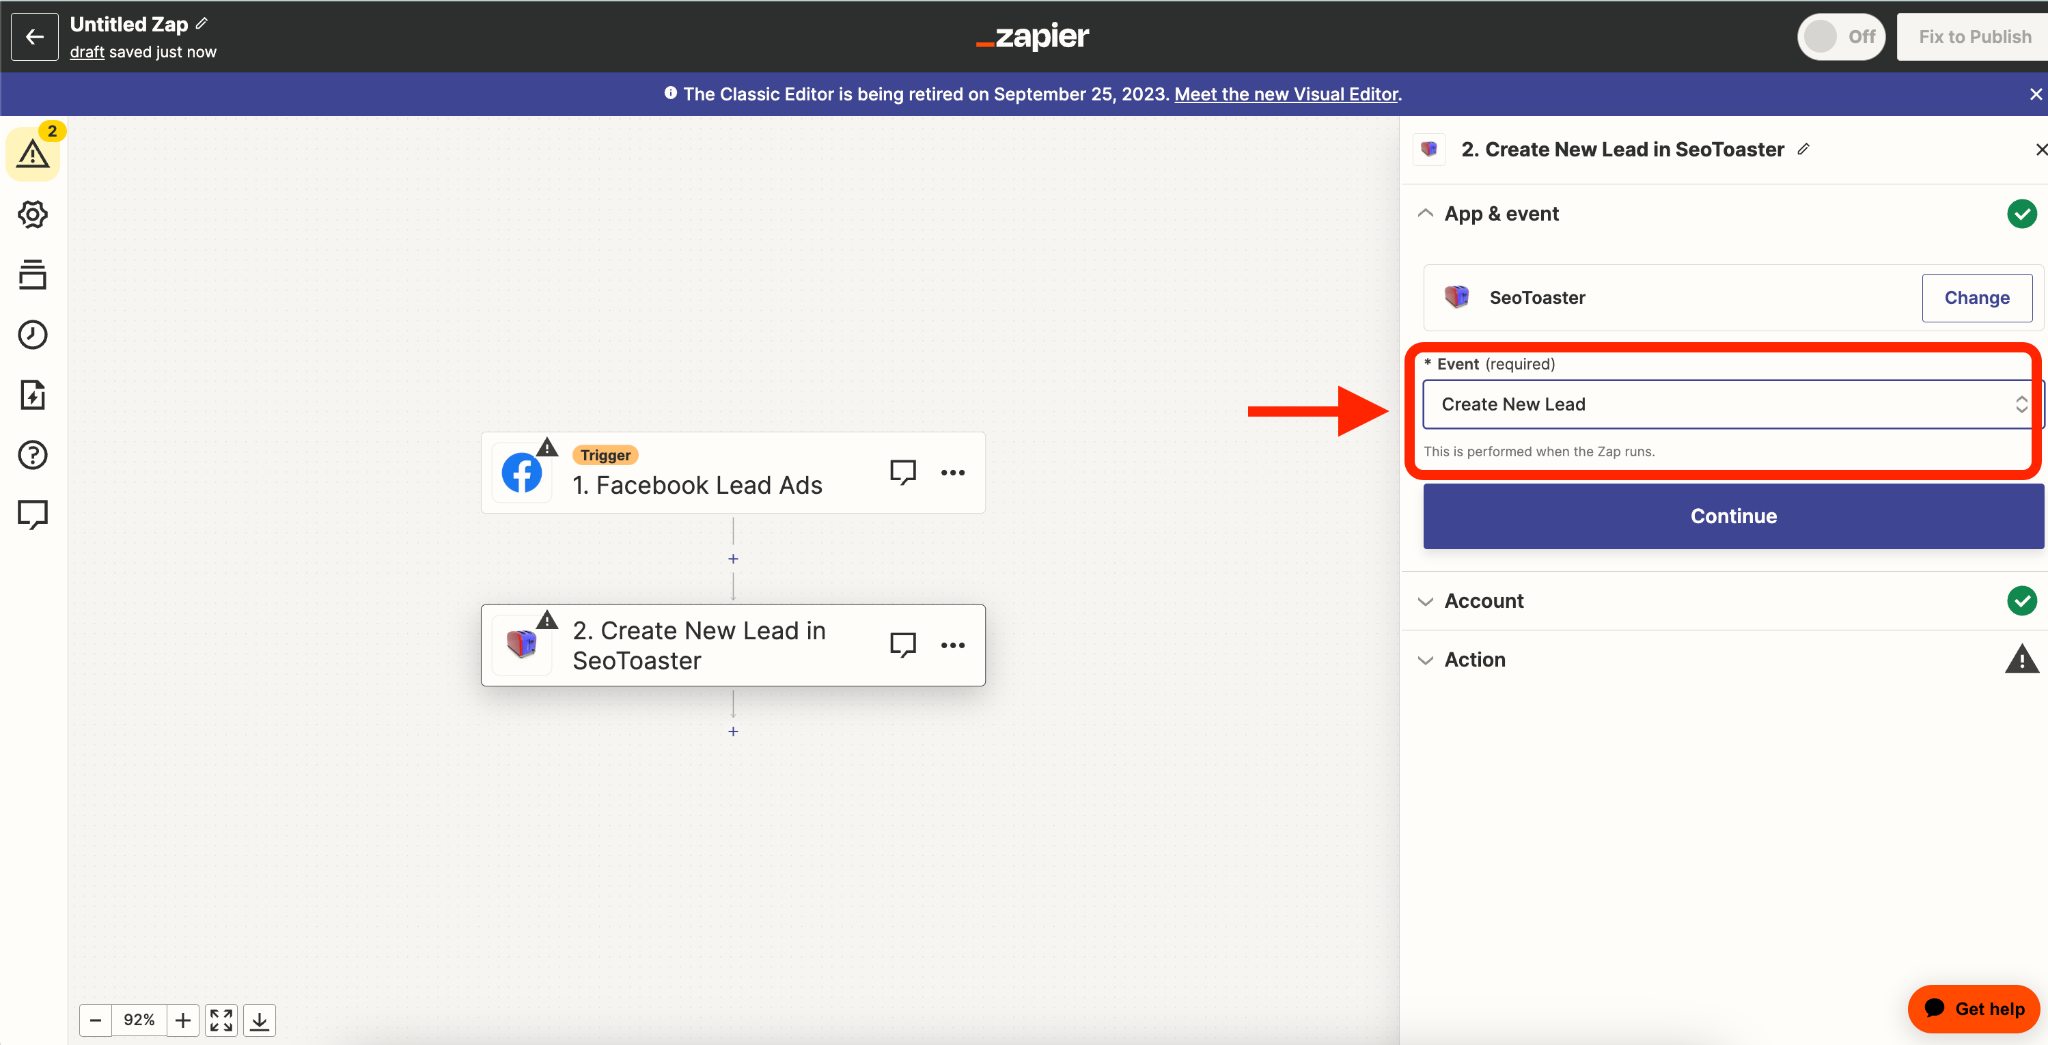2048x1045 pixels.
Task: Click the Trigger label badge
Action: click(x=605, y=455)
